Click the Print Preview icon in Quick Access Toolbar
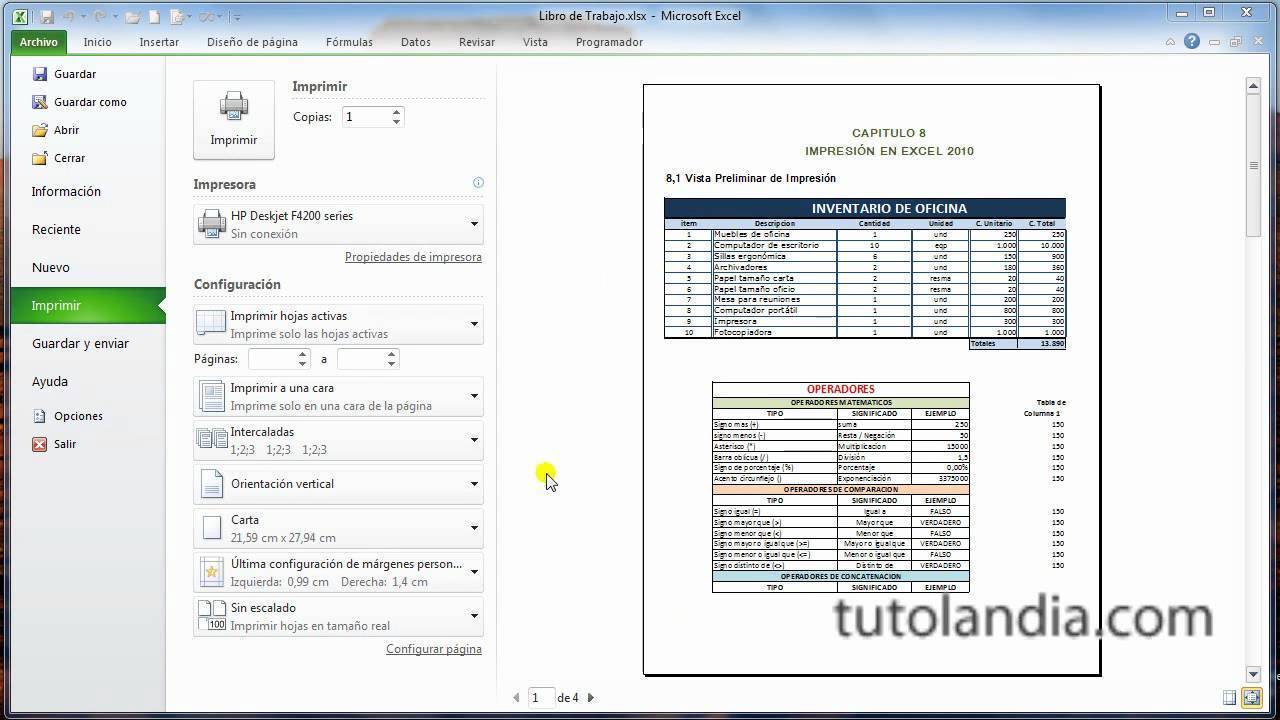 [176, 16]
